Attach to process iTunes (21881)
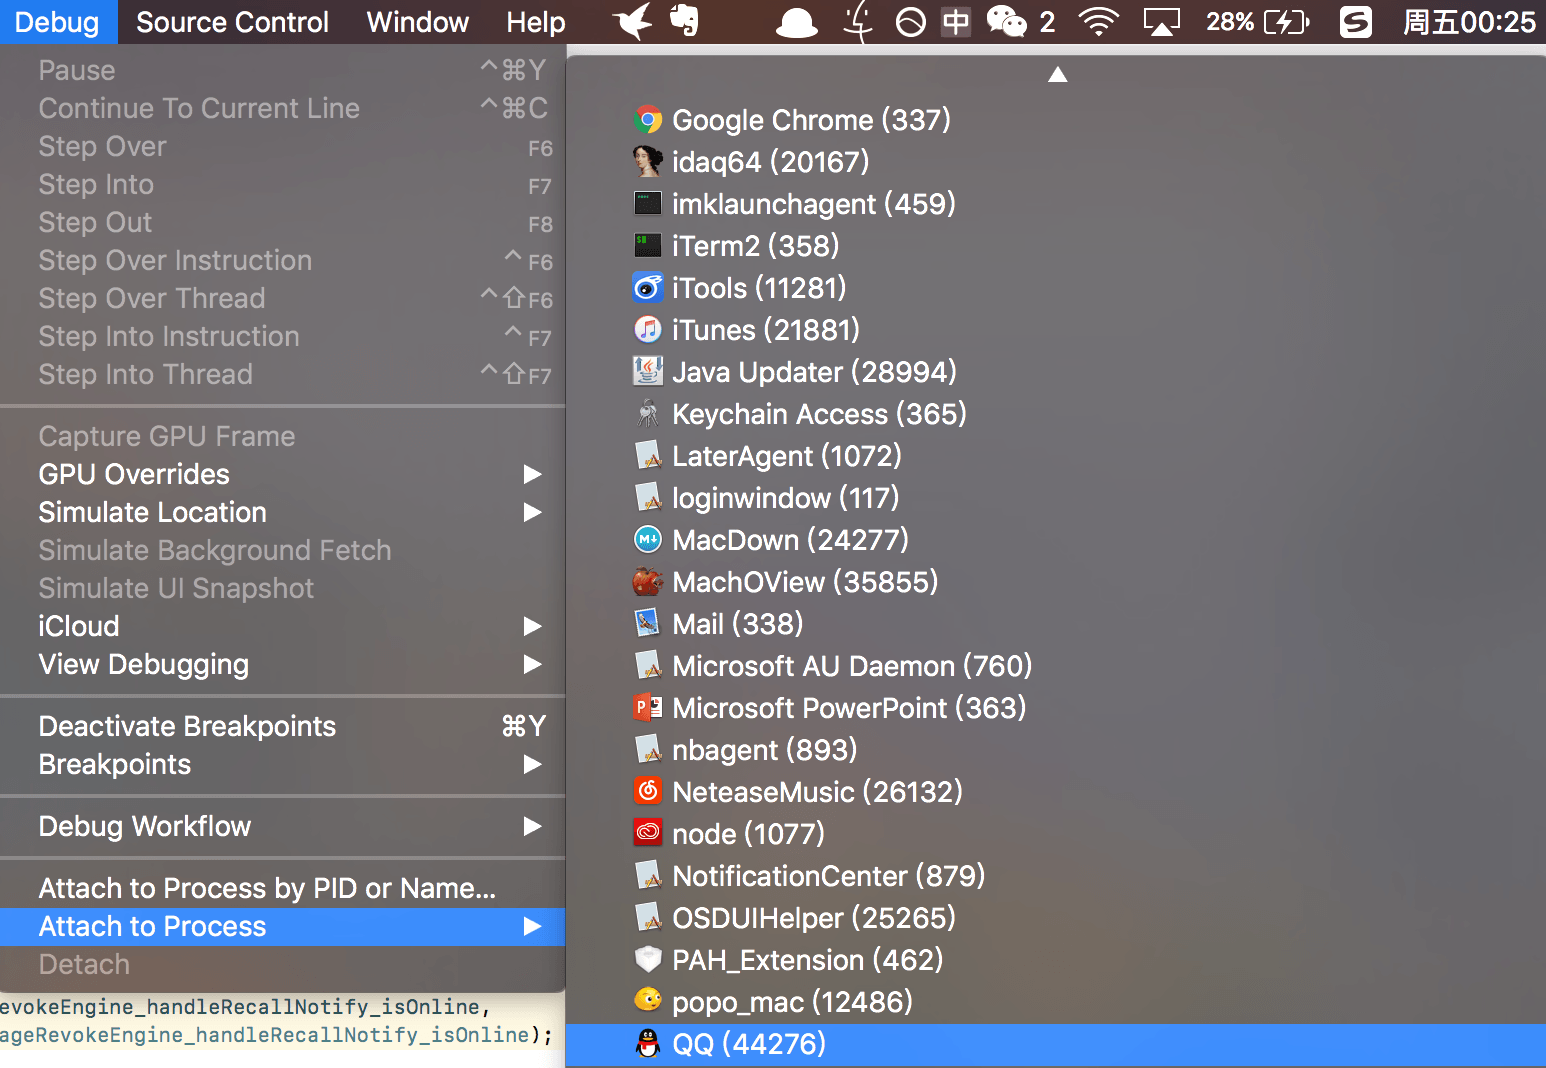1546x1068 pixels. click(1056, 330)
